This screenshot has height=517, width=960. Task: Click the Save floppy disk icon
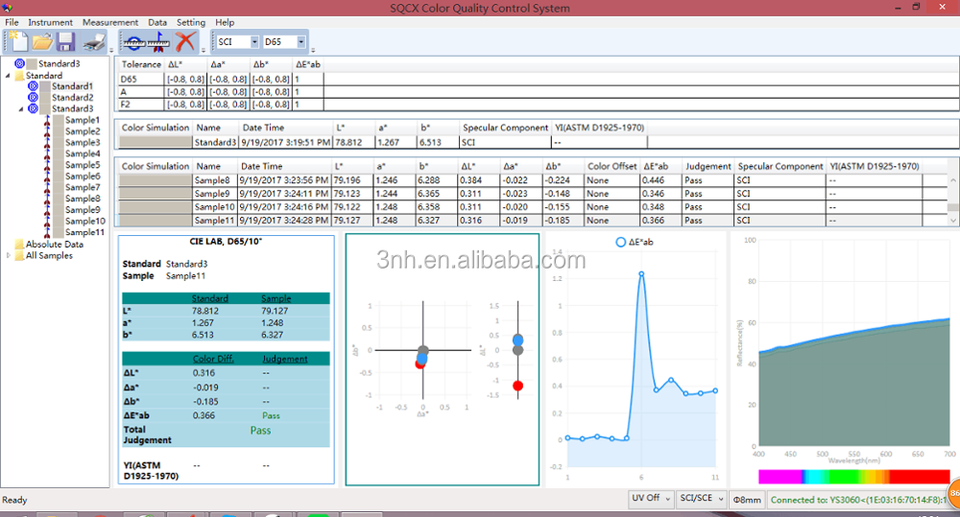pyautogui.click(x=66, y=42)
